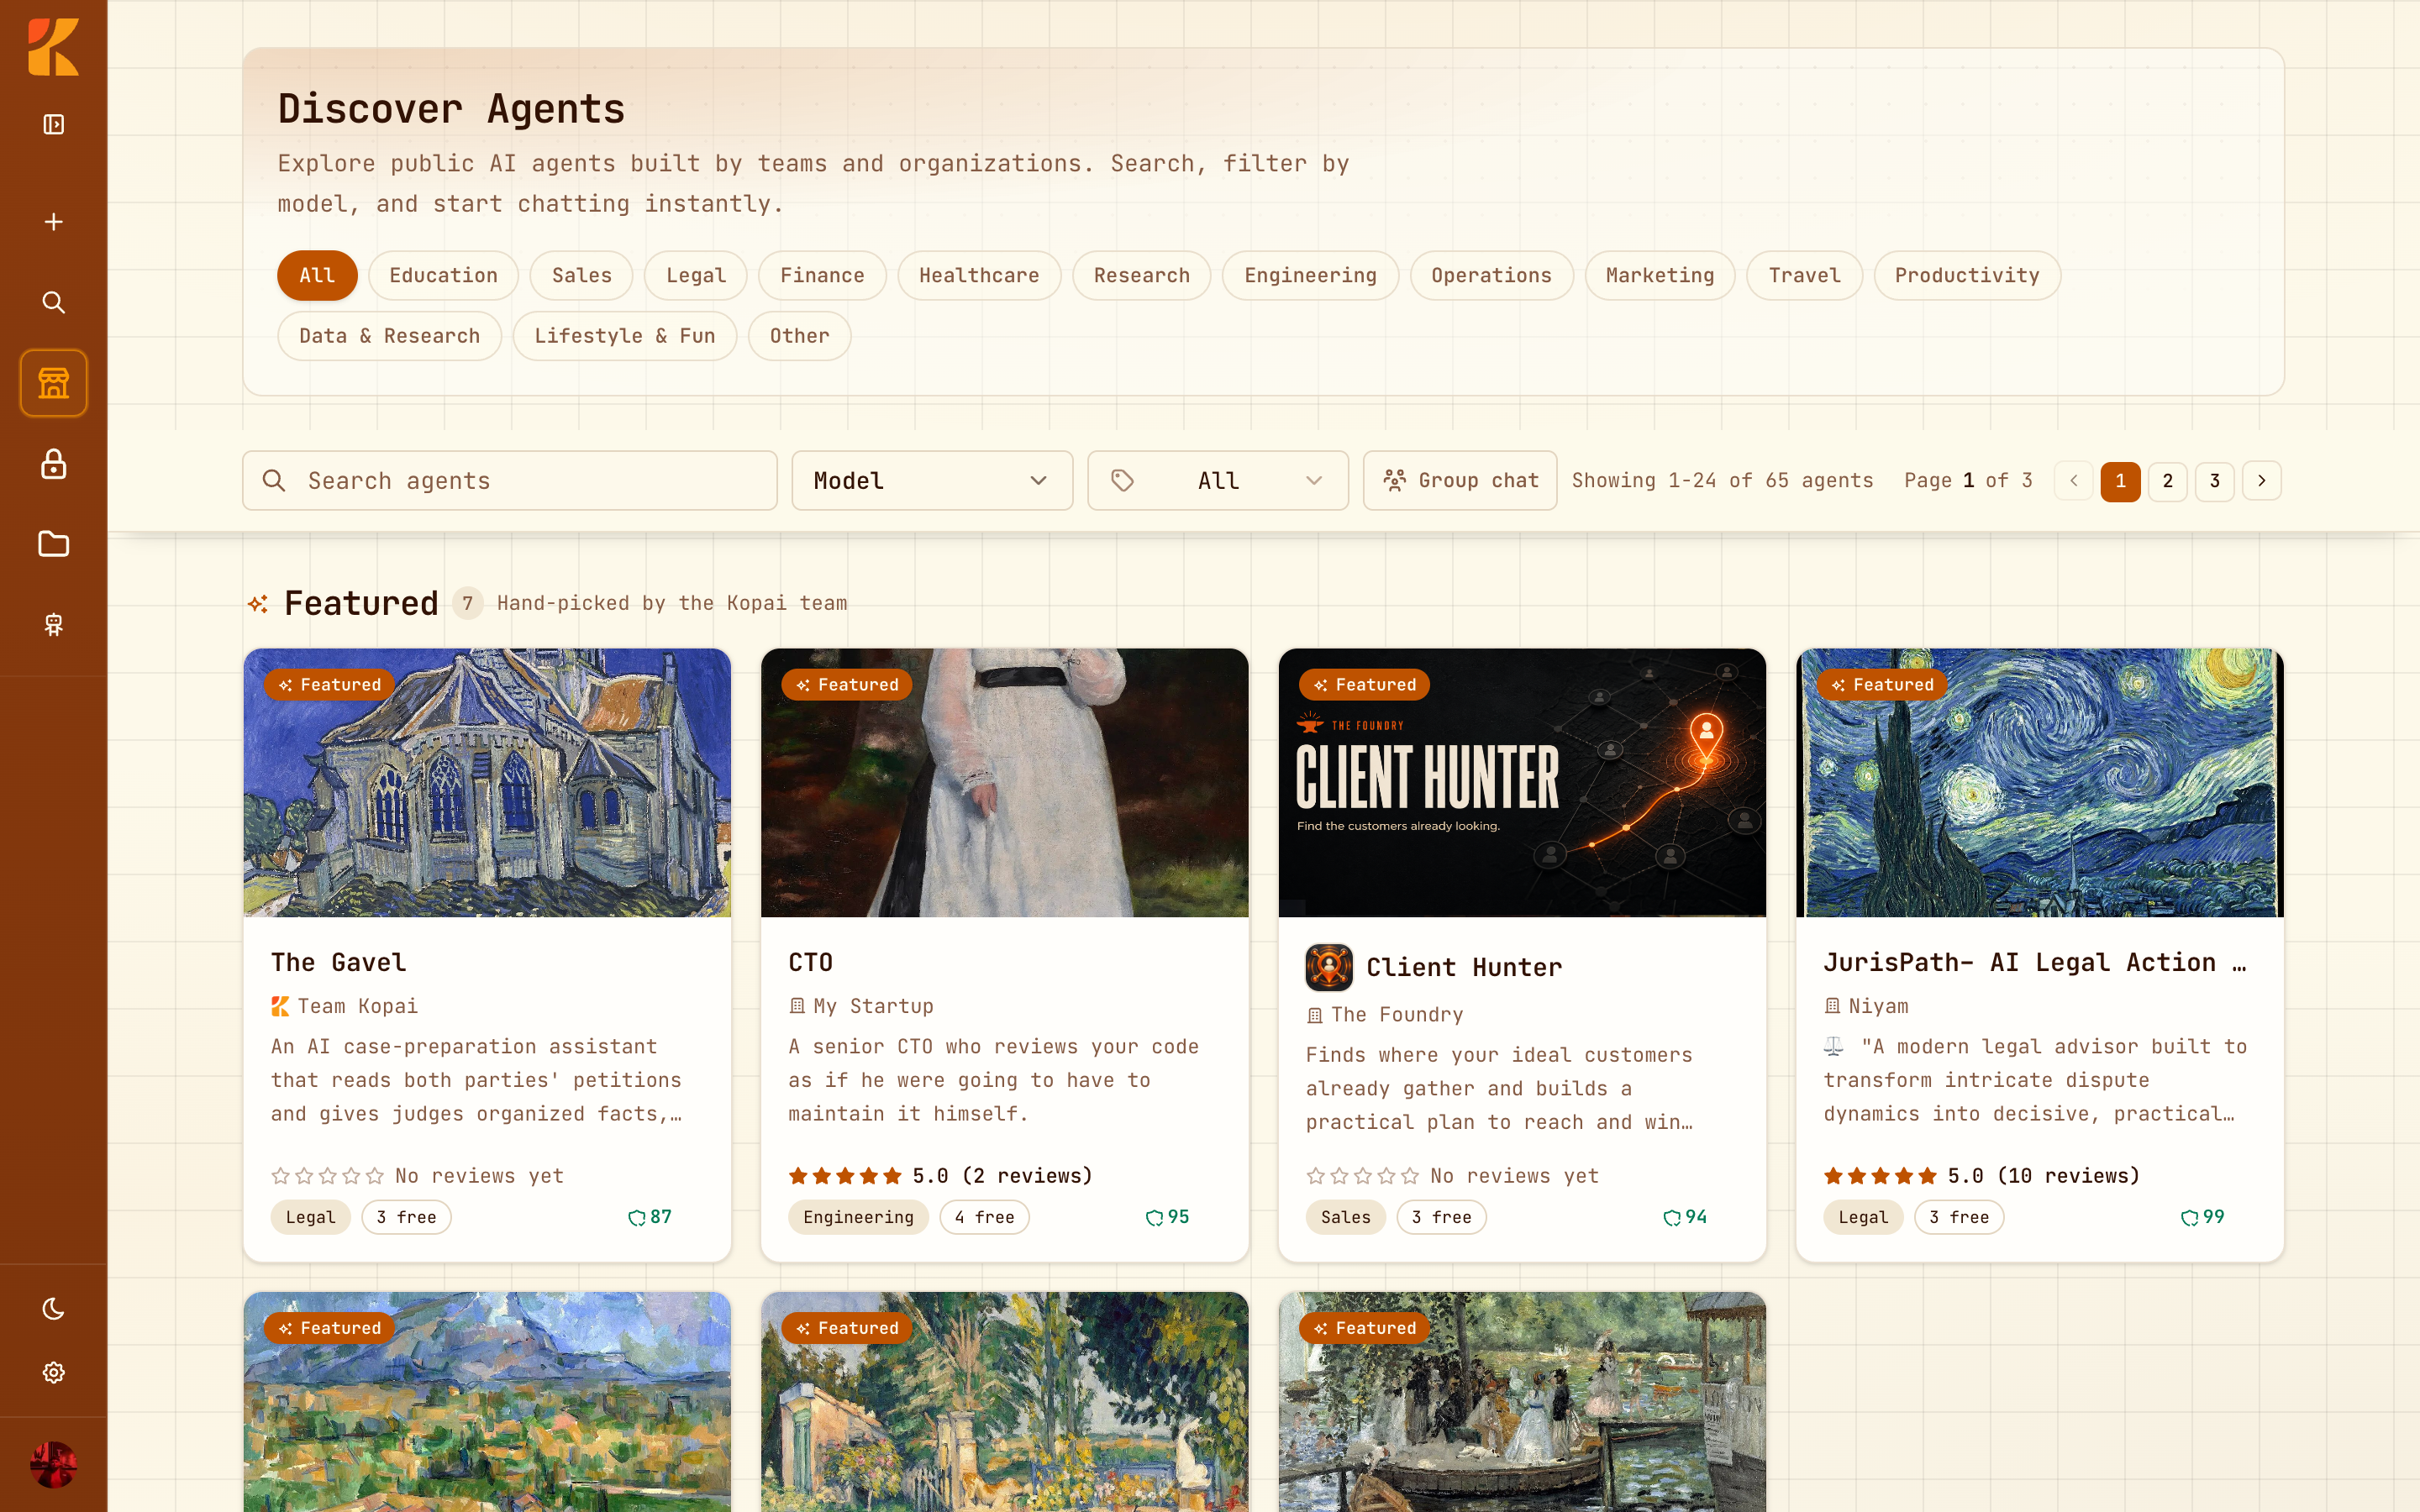Select the Research category chip
The image size is (2420, 1512).
click(x=1141, y=276)
